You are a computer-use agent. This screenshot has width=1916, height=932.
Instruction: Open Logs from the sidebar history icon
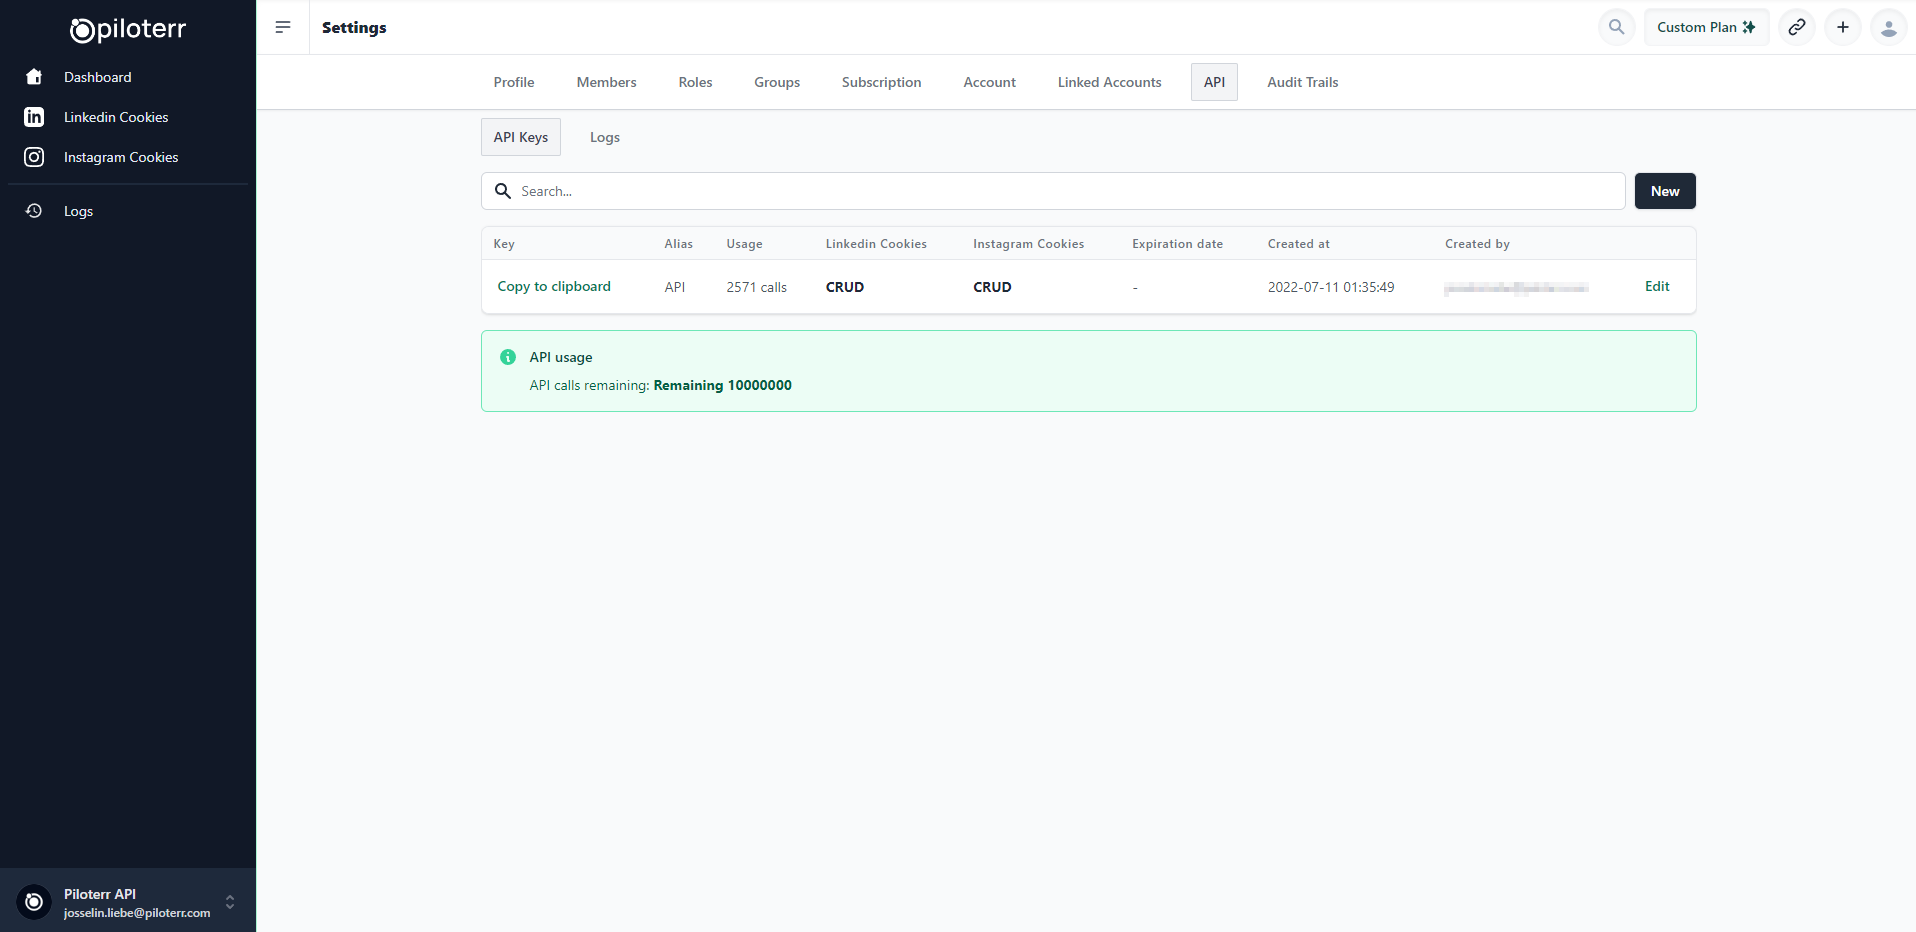[x=77, y=211]
